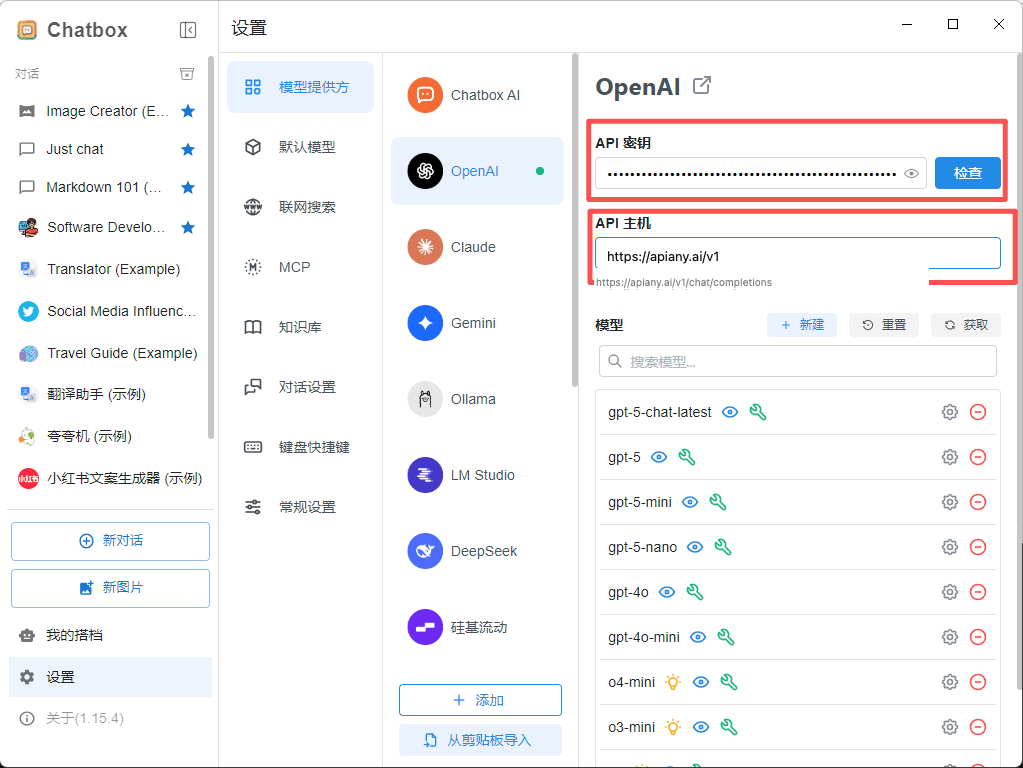This screenshot has height=768, width=1023.
Task: Select the MCP settings tab
Action: (300, 267)
